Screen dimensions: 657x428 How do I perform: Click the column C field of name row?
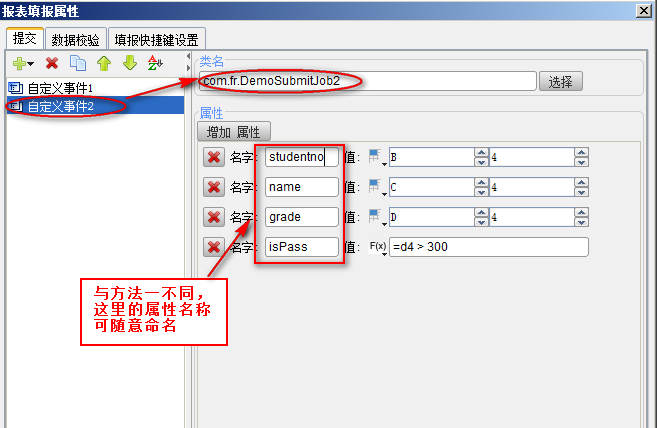[432, 187]
